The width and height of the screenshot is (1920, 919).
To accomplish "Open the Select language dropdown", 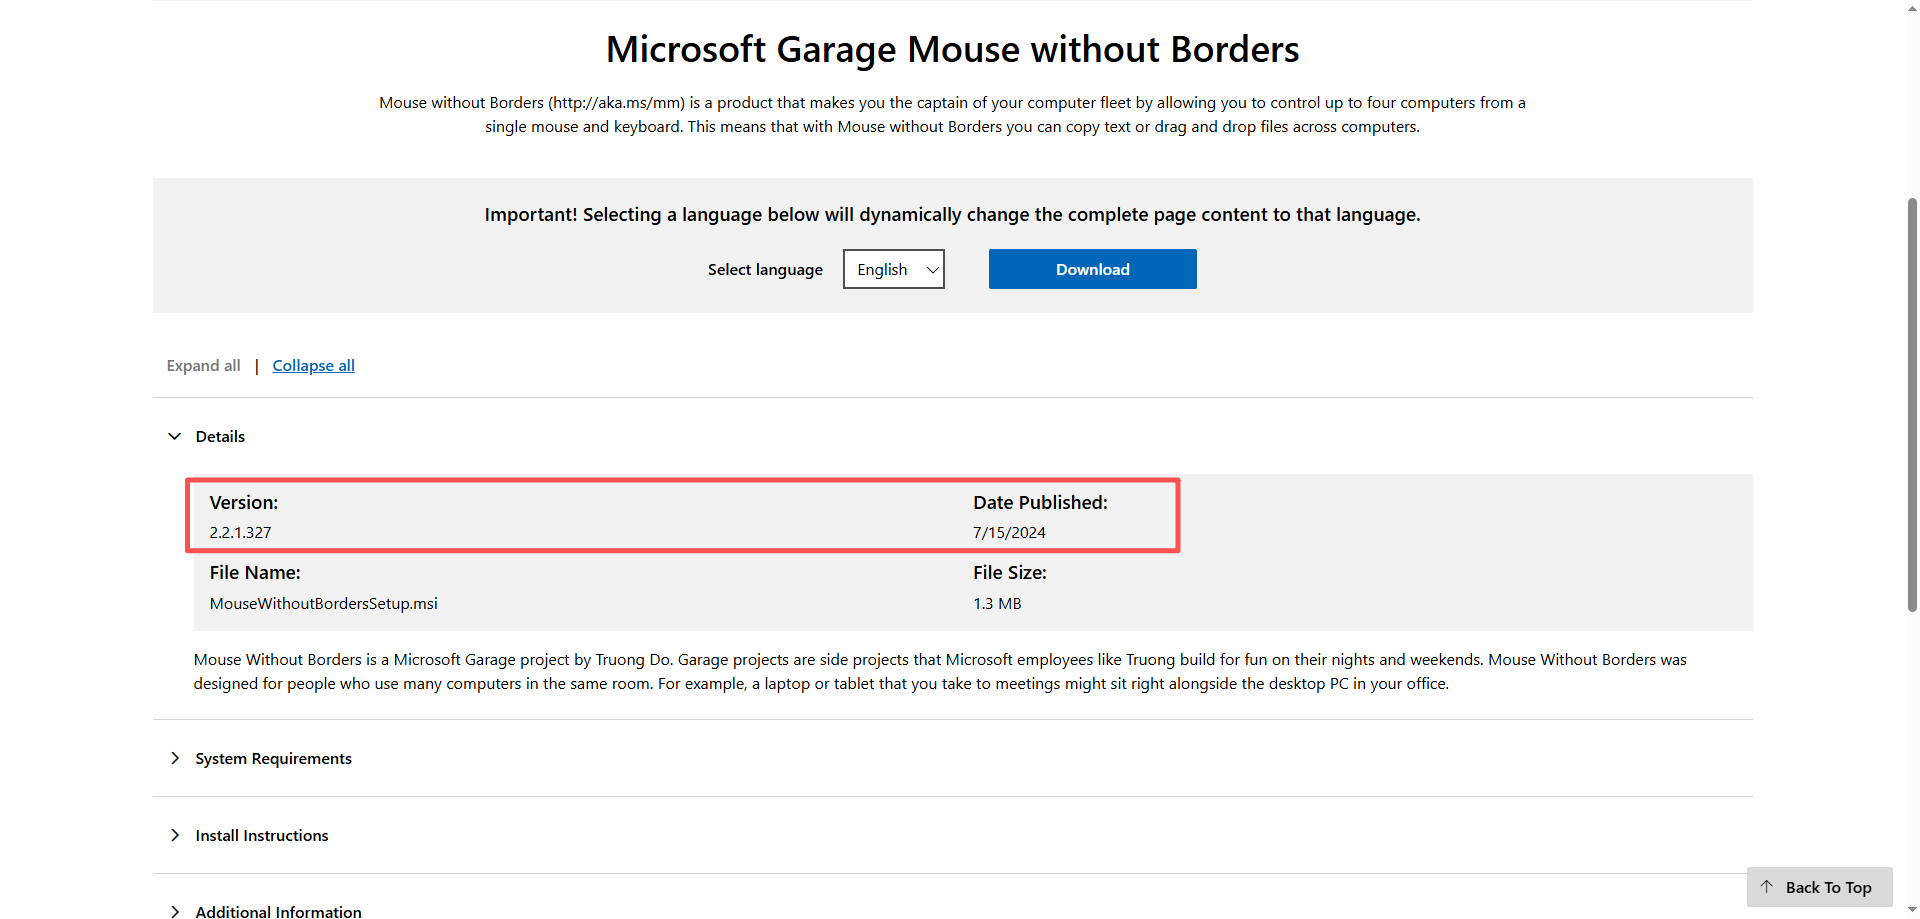I will click(894, 269).
